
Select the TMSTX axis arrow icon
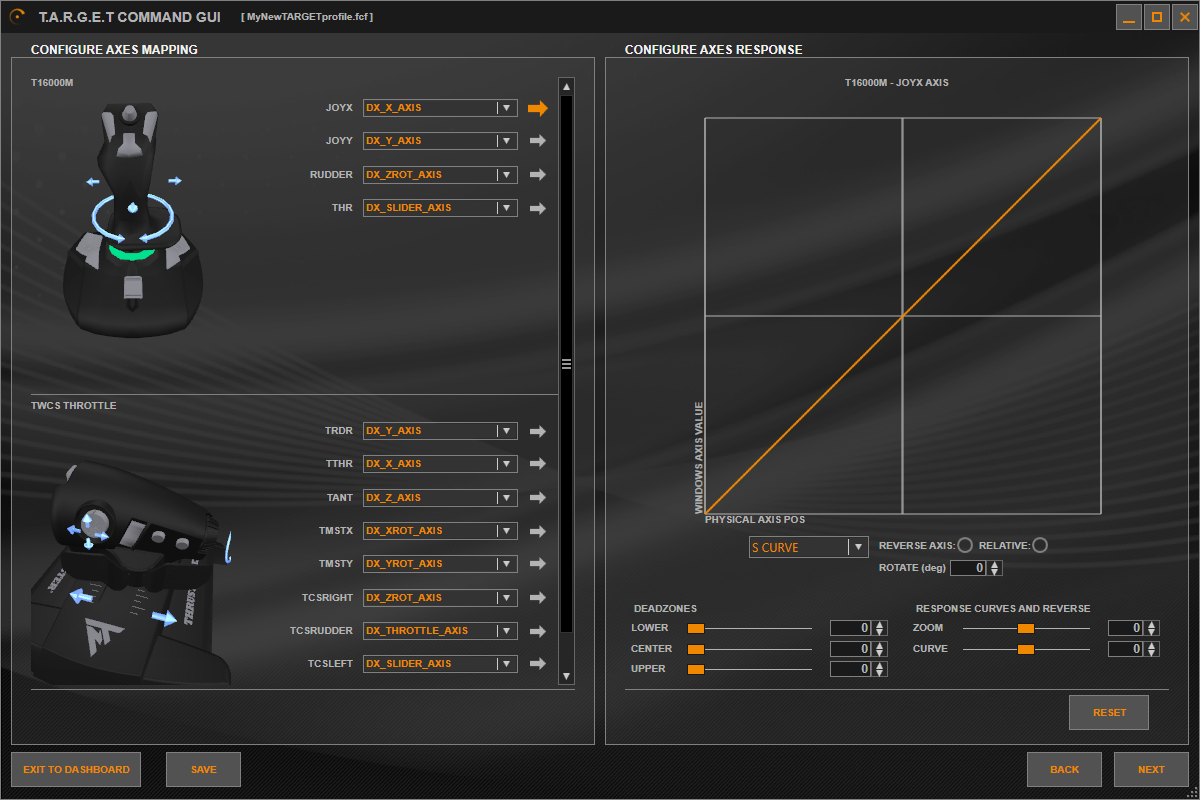click(x=538, y=531)
